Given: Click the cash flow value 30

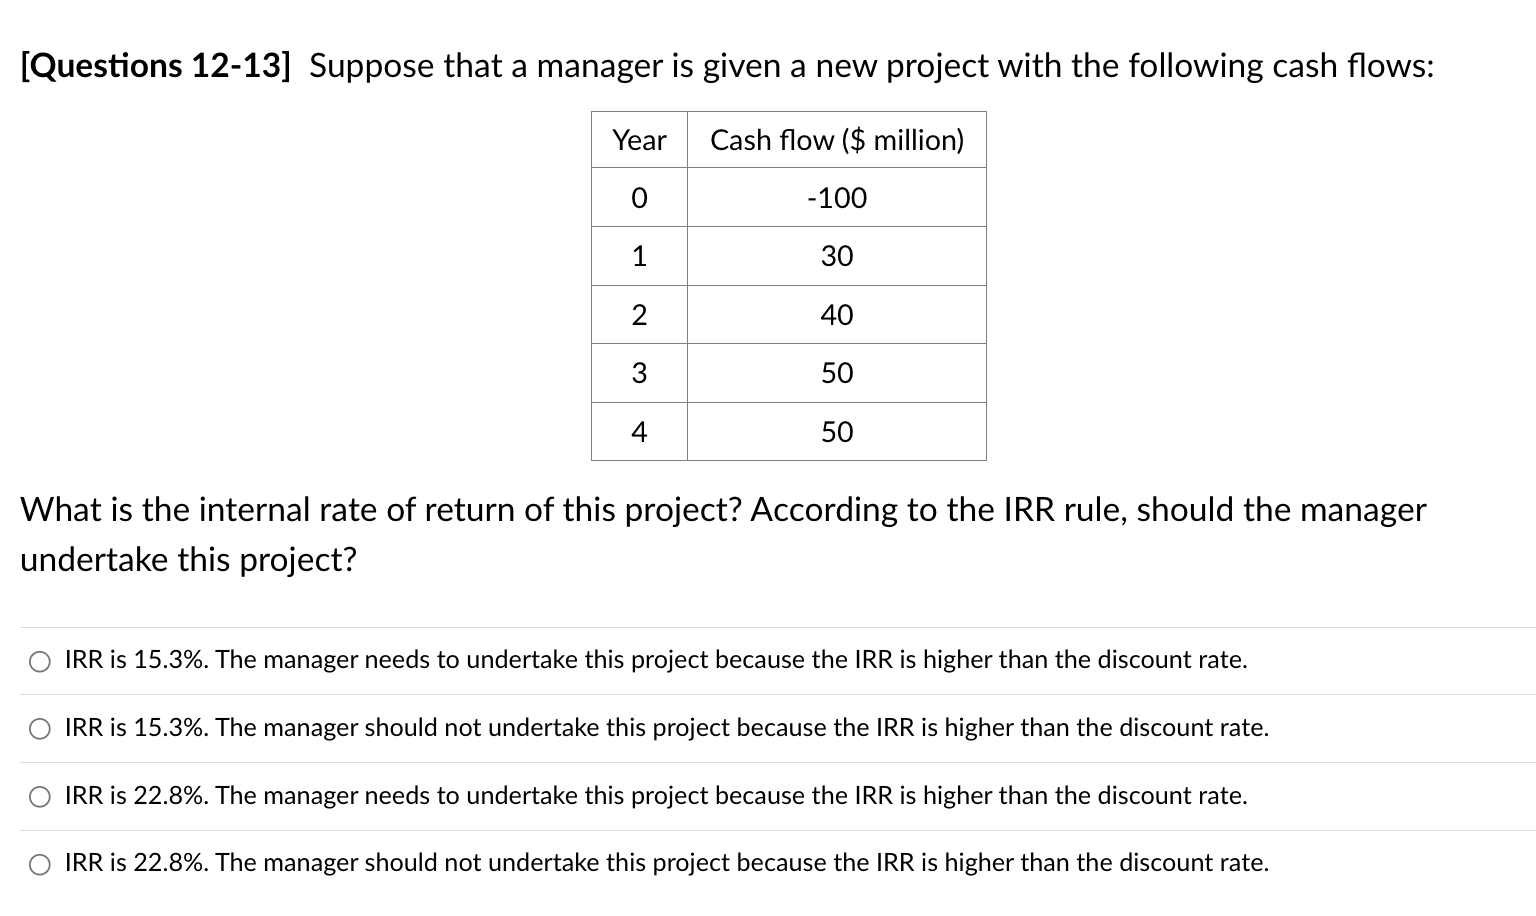Looking at the screenshot, I should (837, 256).
